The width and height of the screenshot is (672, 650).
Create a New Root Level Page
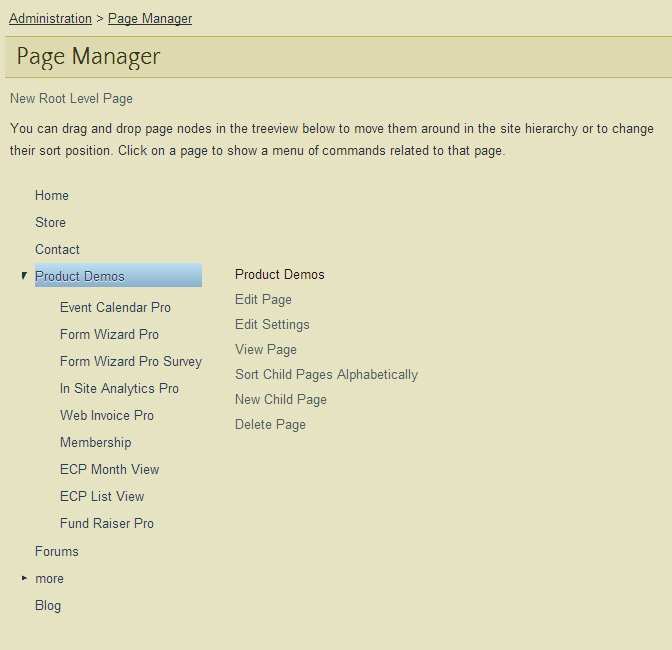tap(71, 99)
